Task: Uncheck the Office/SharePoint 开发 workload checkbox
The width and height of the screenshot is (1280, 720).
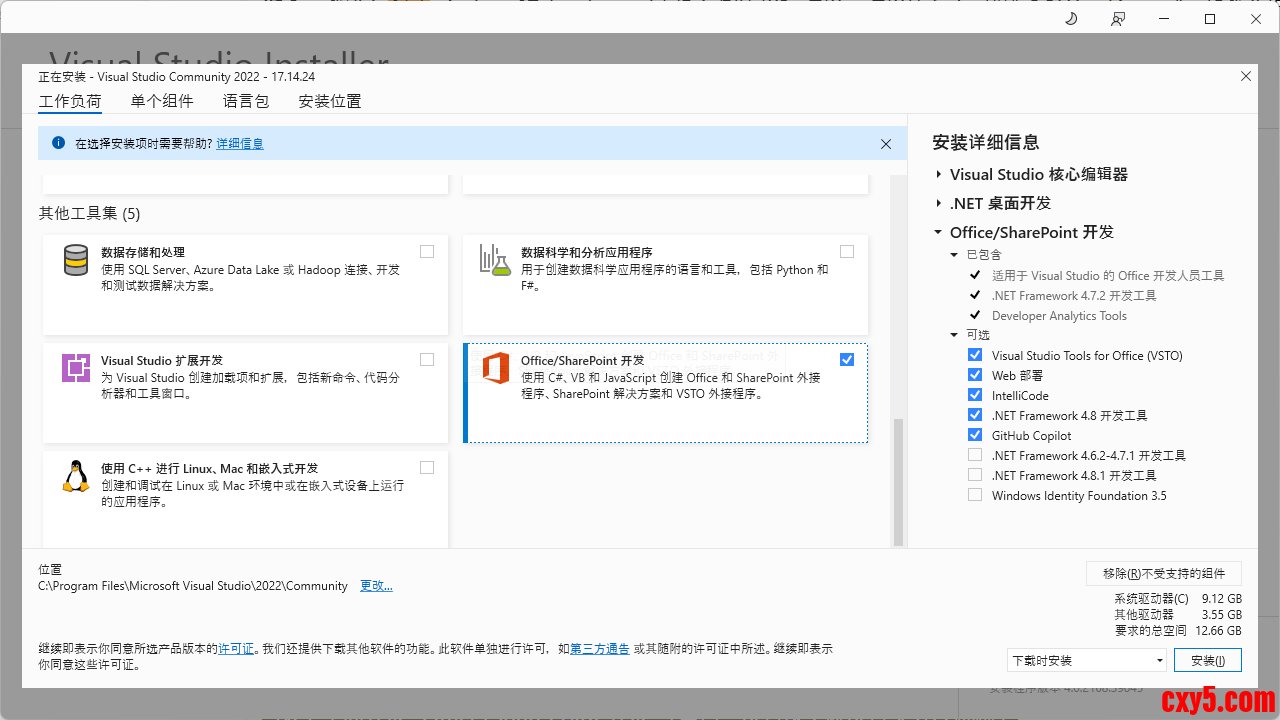Action: 847,360
